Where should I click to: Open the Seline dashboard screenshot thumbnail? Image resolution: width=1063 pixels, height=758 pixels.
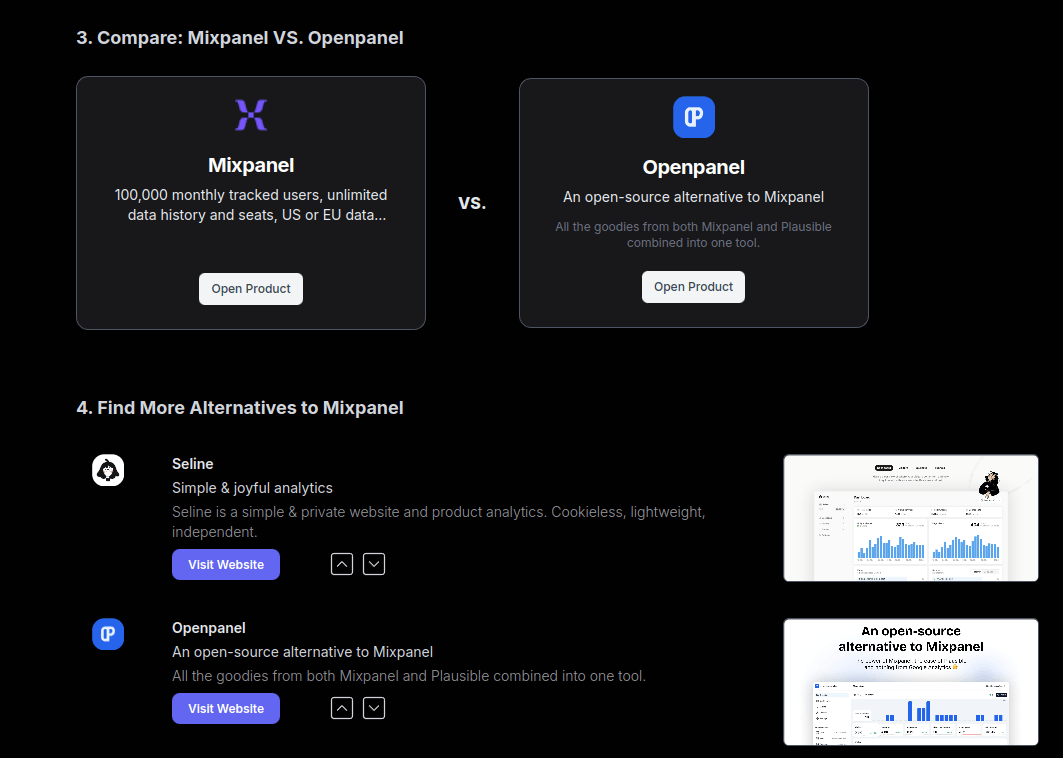coord(910,518)
